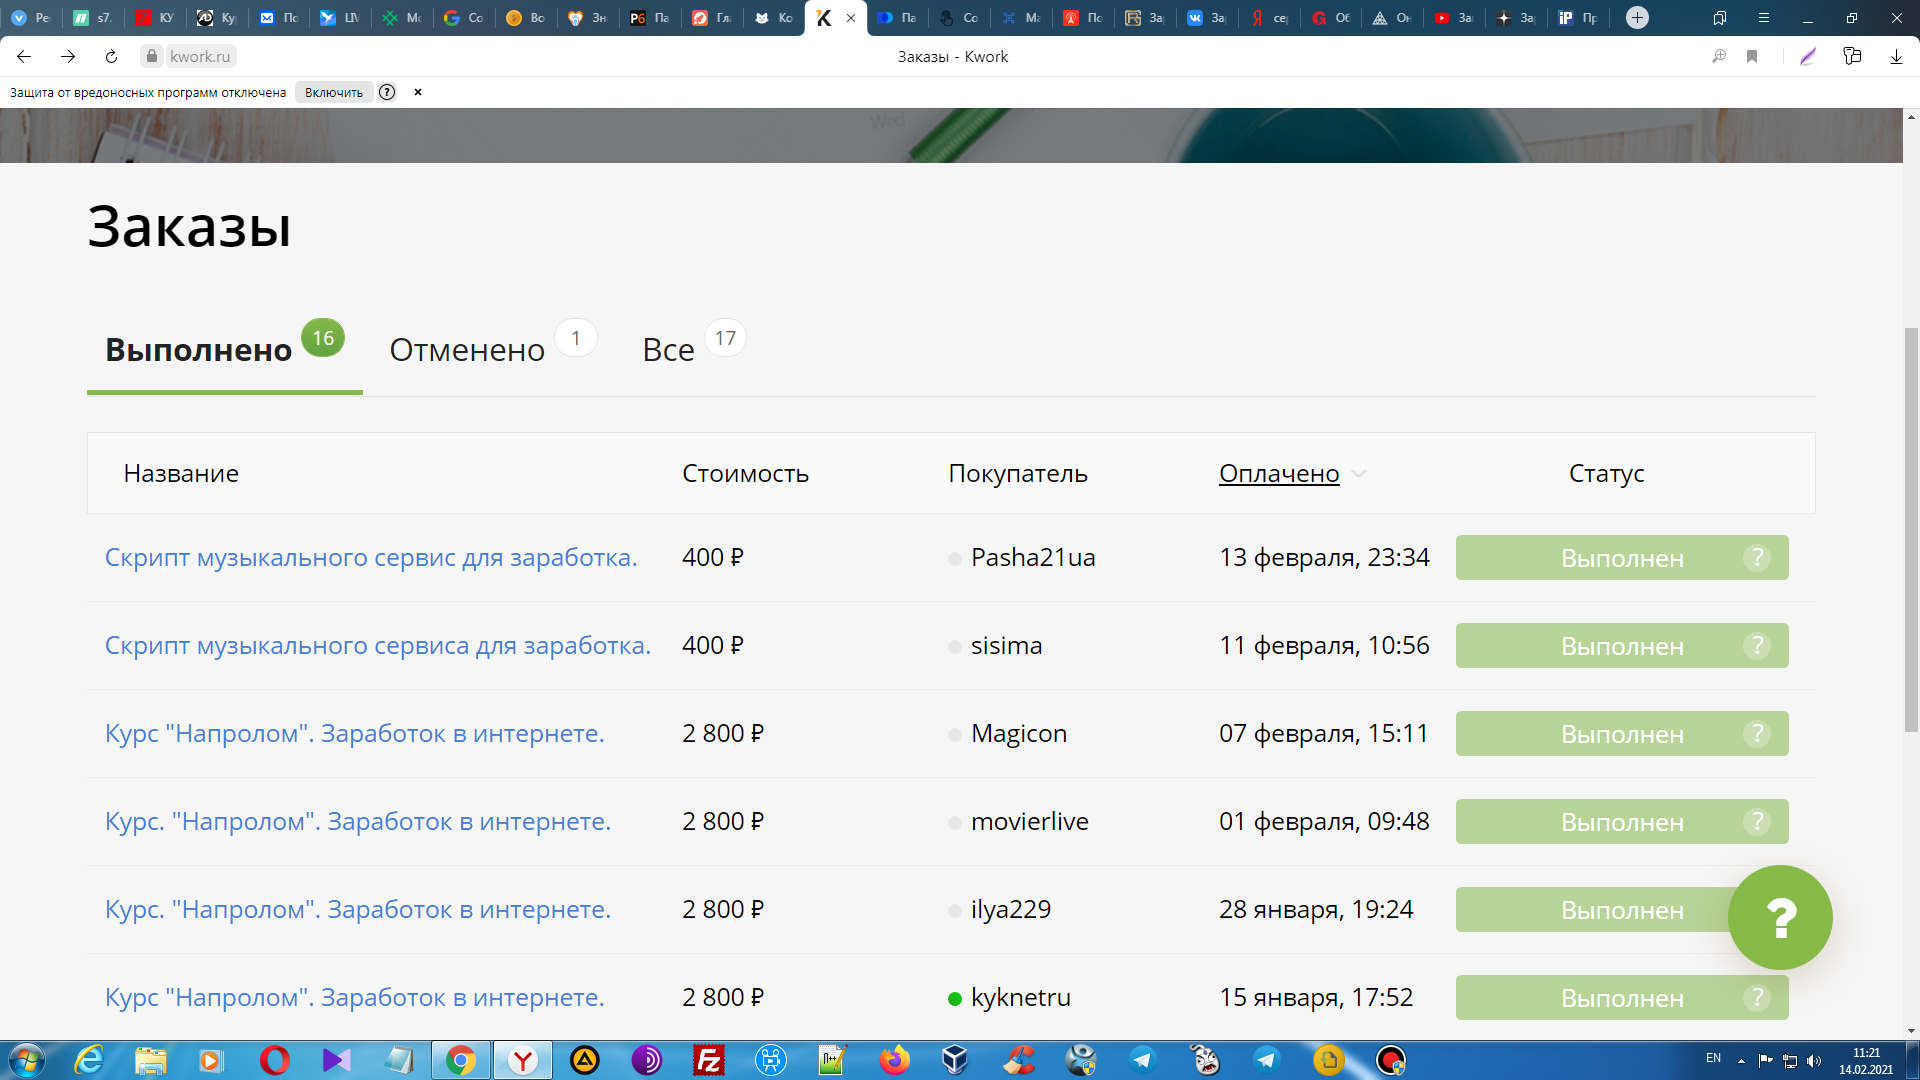Open the tab groups panel icon
1920x1080 pixels.
1720,18
